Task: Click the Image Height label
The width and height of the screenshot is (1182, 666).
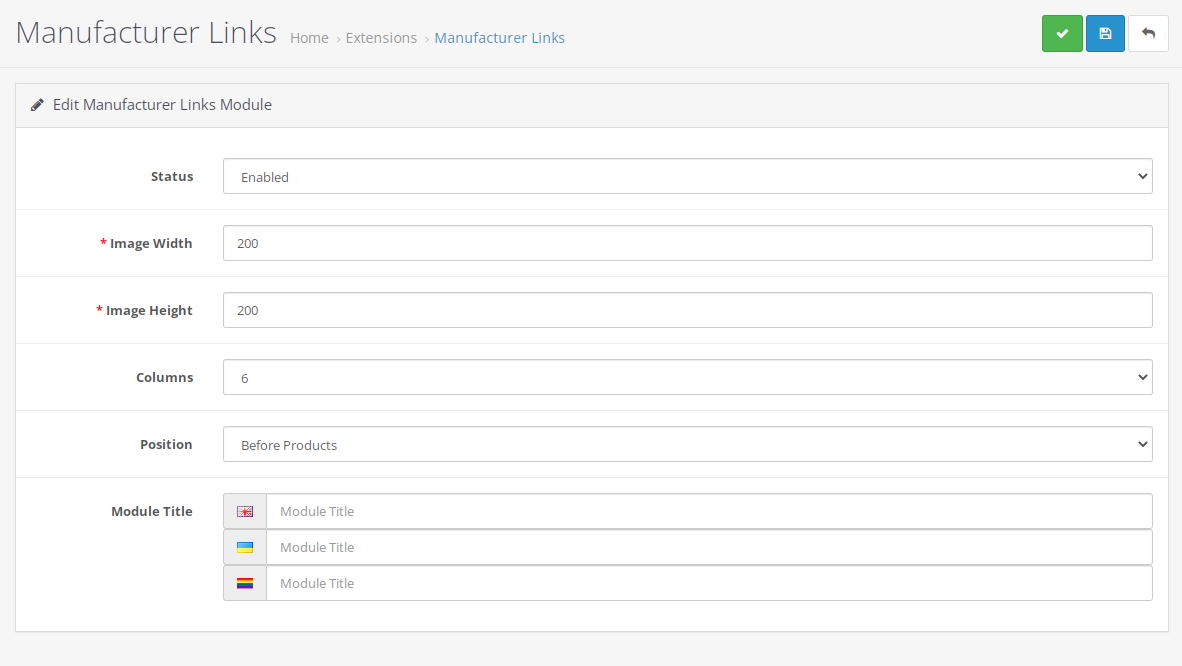Action: click(149, 310)
